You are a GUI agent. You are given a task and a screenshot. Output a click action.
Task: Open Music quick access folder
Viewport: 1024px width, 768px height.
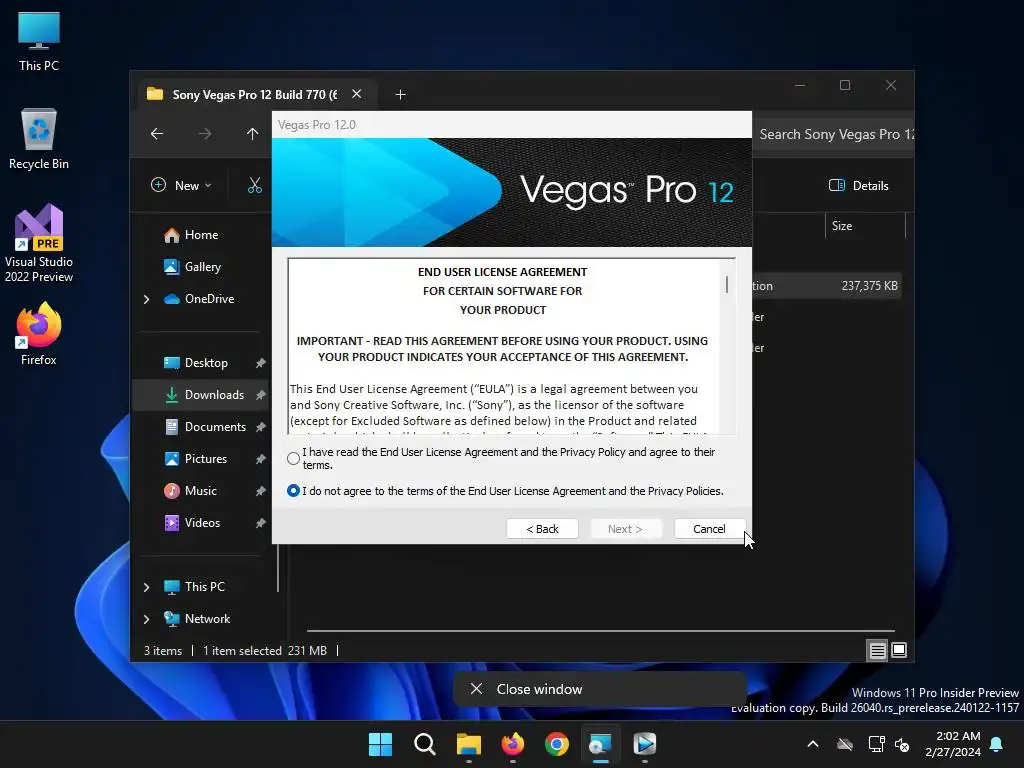(x=190, y=491)
